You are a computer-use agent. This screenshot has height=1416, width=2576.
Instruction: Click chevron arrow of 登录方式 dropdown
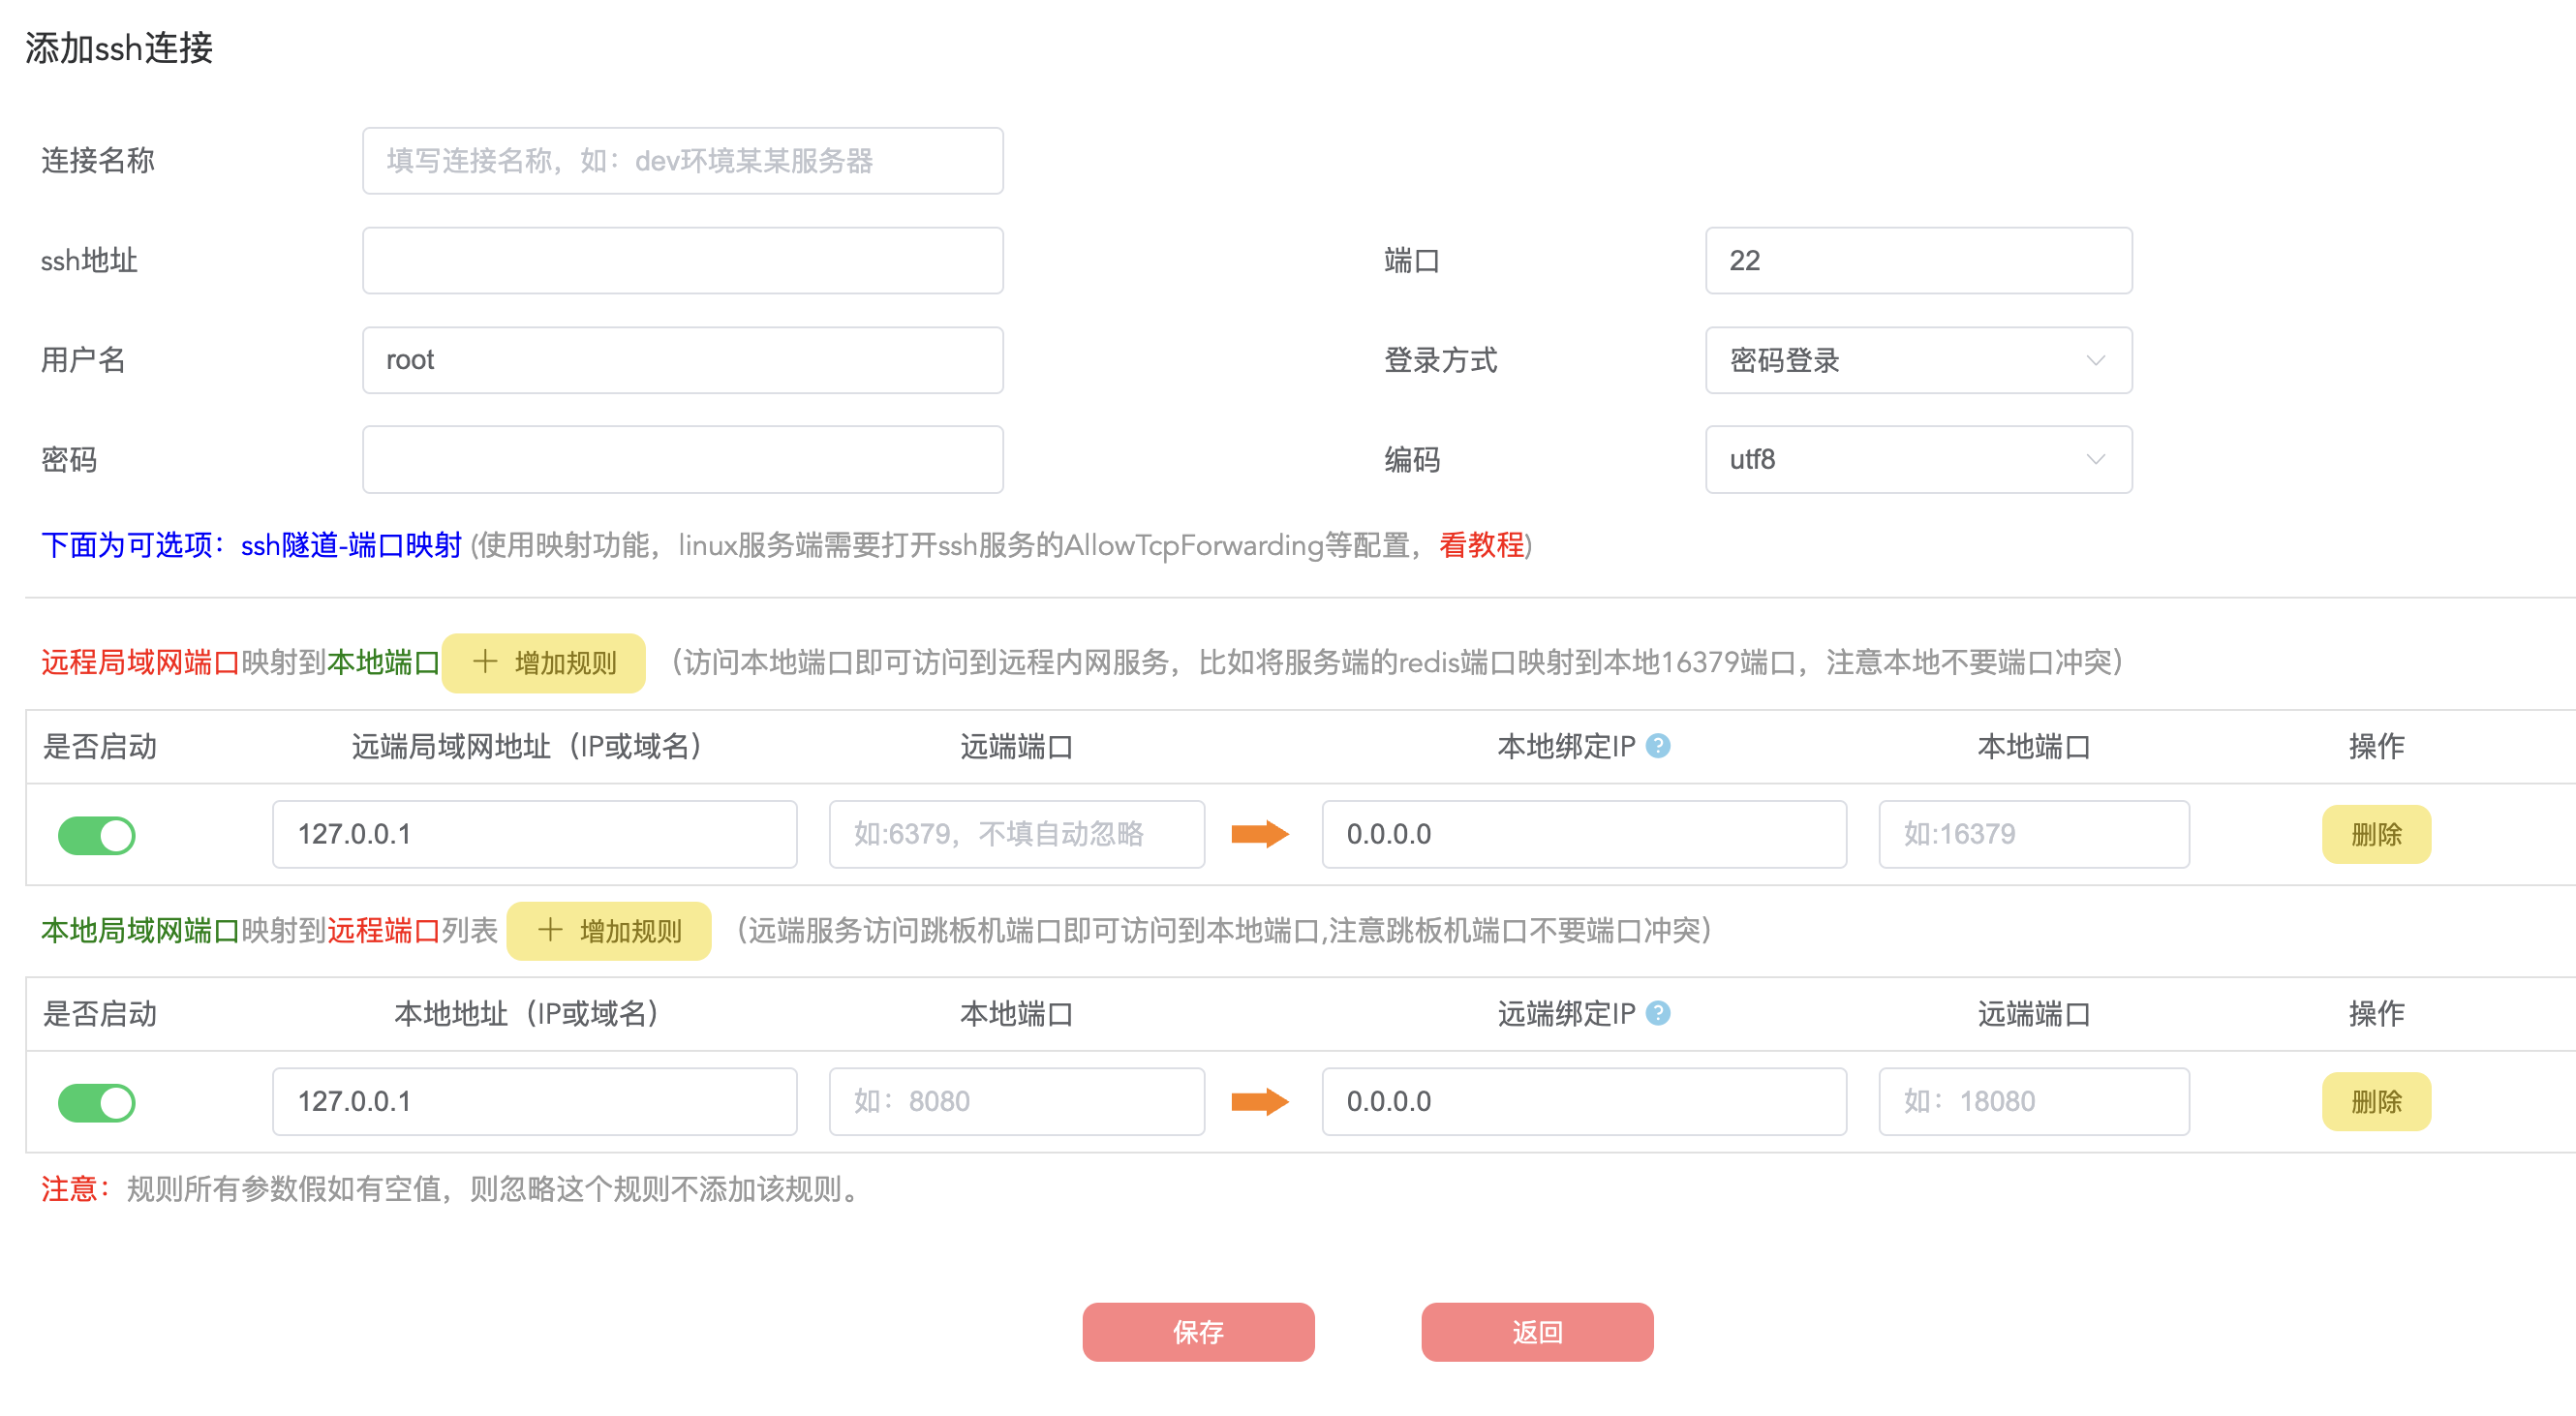[2095, 360]
